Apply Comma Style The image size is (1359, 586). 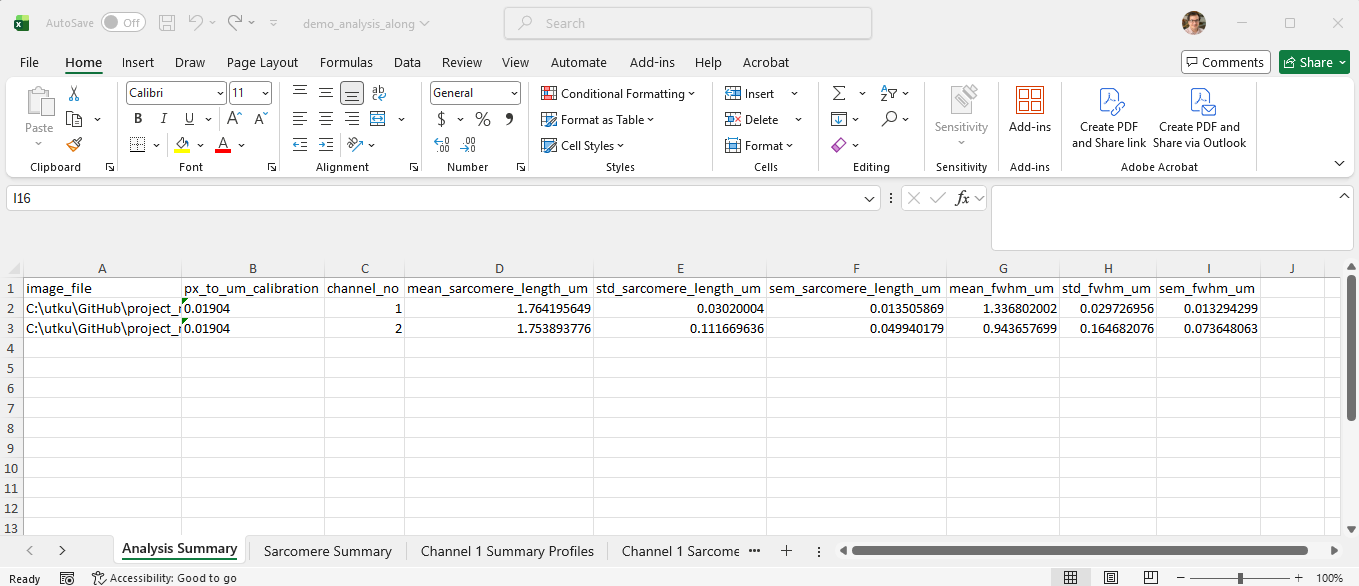point(509,119)
